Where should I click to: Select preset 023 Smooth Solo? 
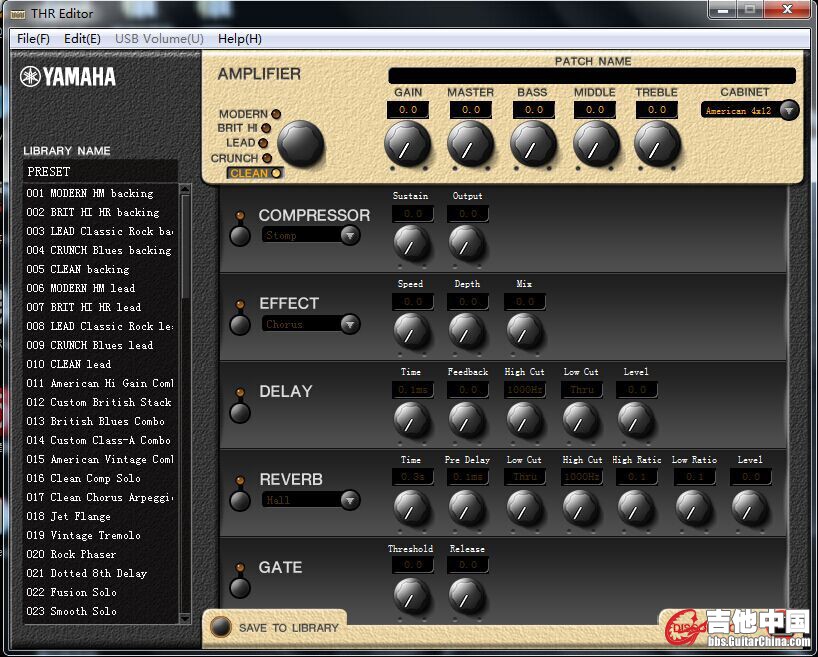coord(100,611)
